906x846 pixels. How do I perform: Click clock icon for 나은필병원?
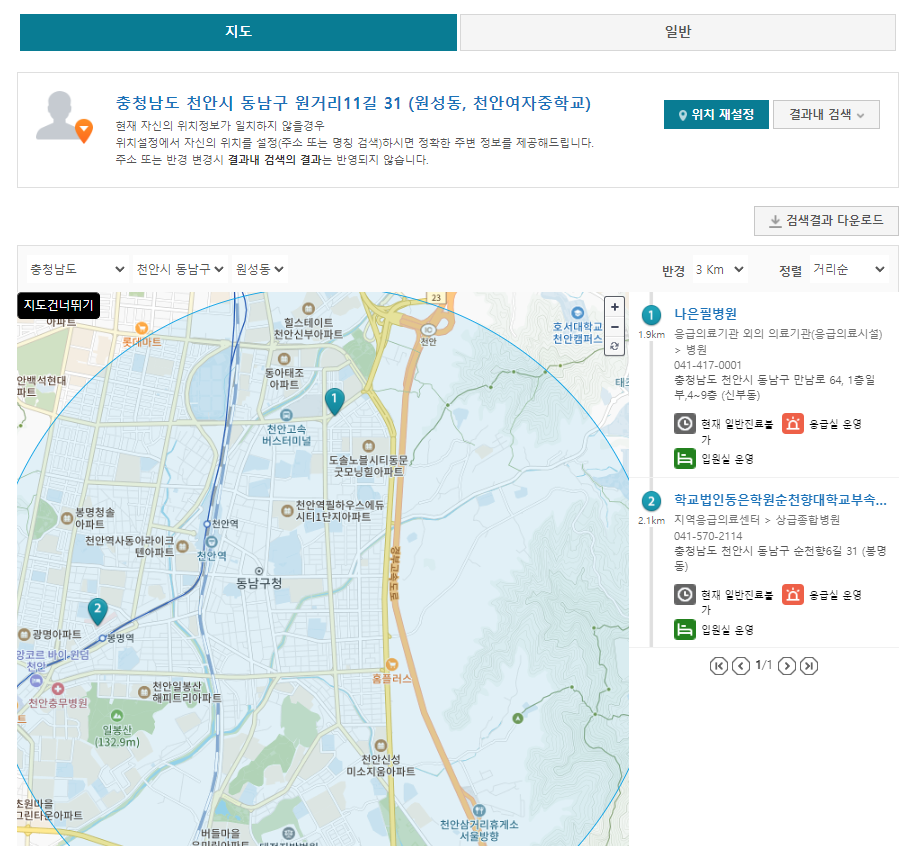[x=685, y=424]
